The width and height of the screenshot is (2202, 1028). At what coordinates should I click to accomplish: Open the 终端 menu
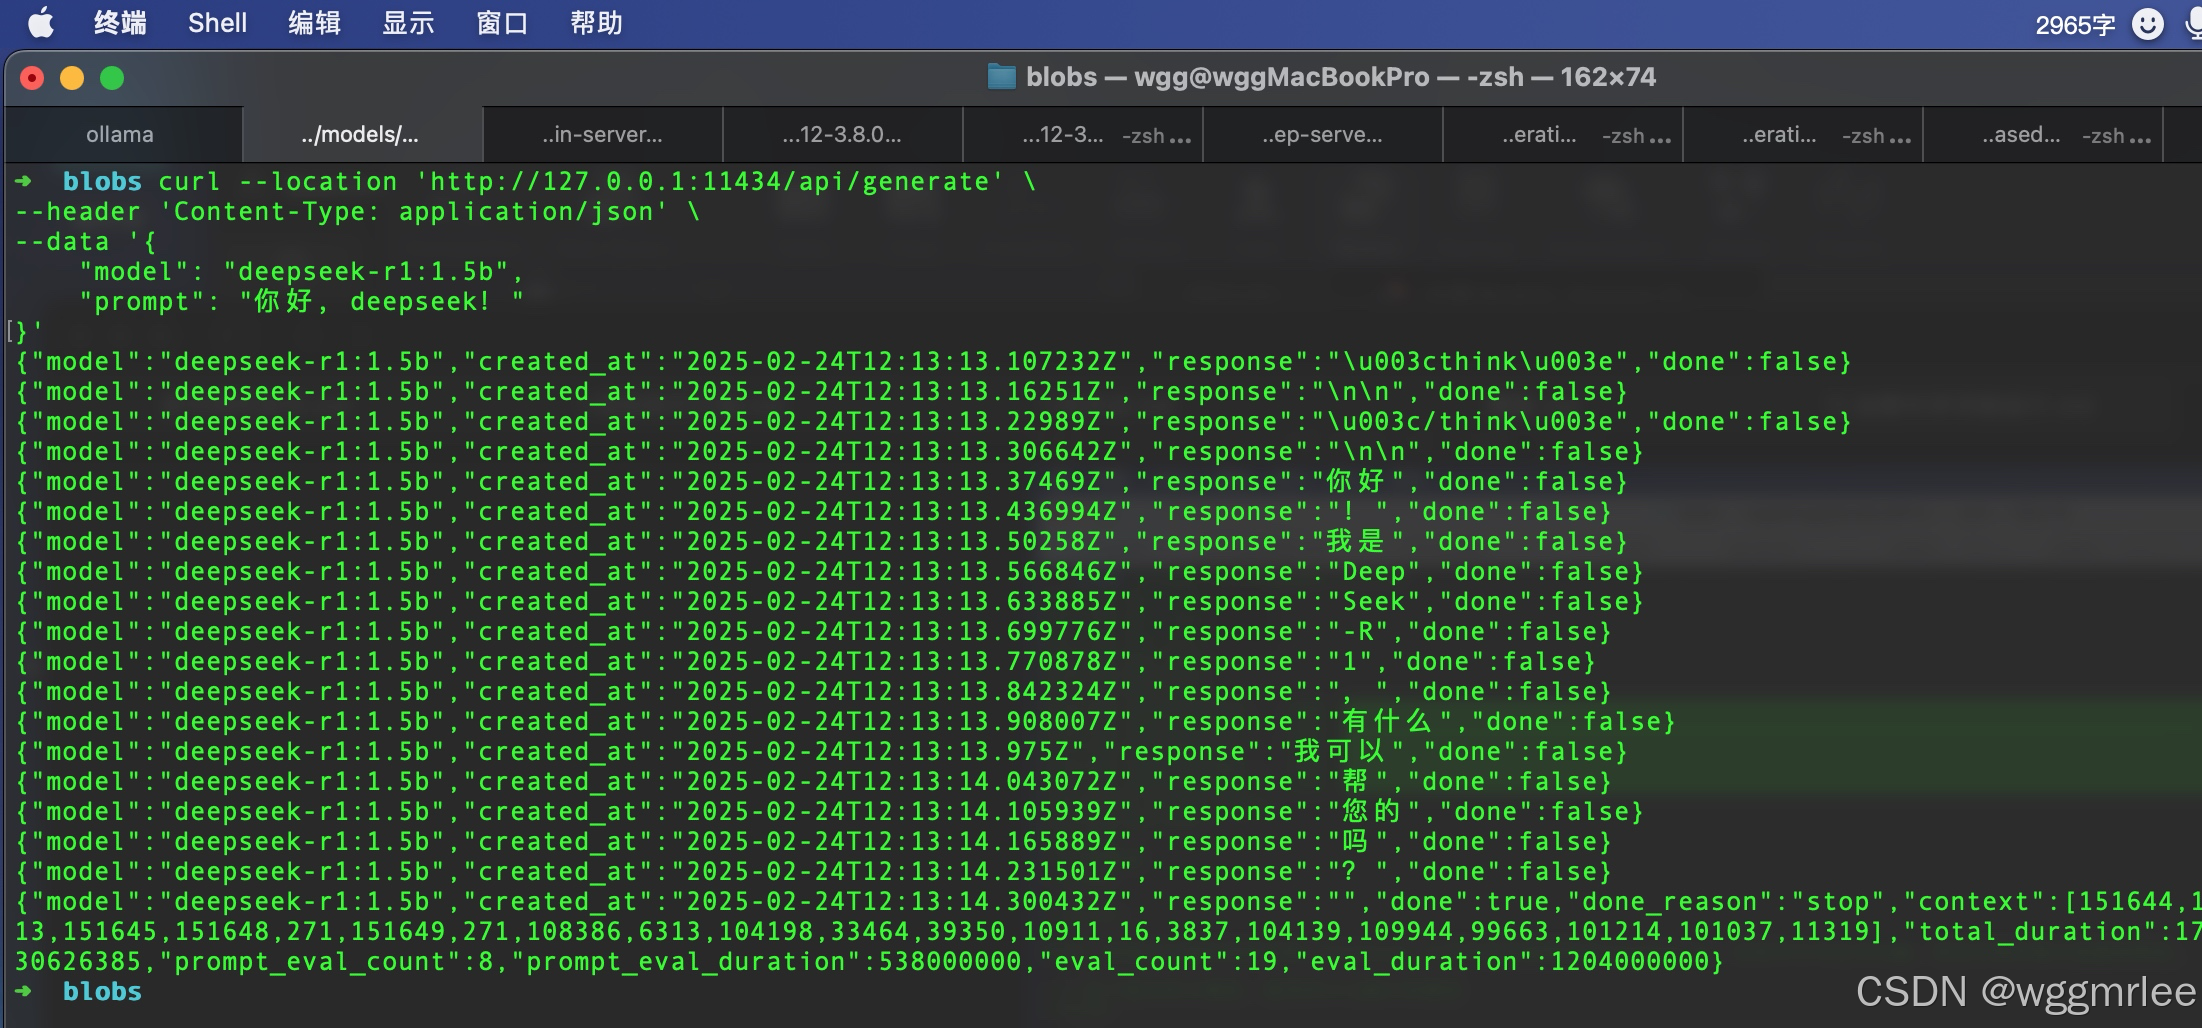coord(120,23)
